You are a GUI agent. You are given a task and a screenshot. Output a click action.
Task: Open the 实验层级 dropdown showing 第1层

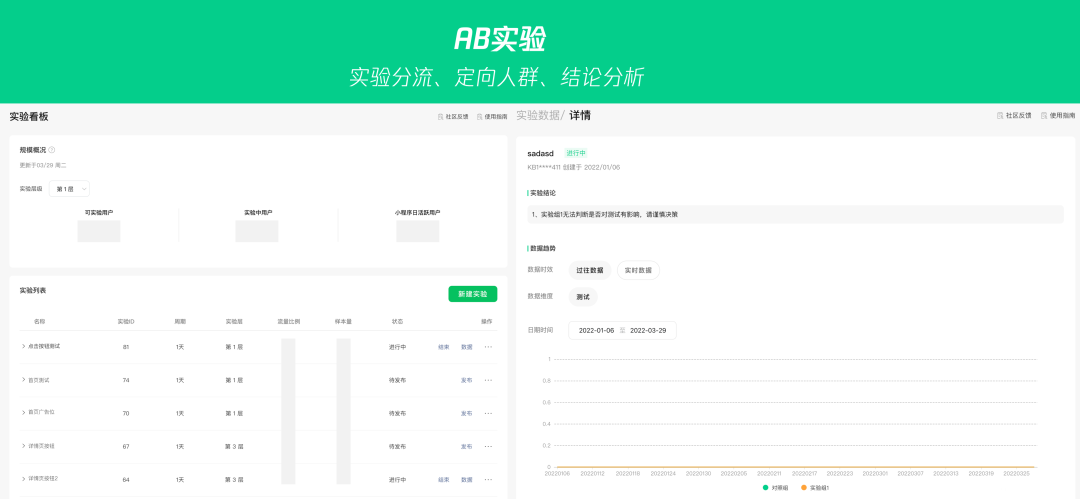pyautogui.click(x=69, y=189)
